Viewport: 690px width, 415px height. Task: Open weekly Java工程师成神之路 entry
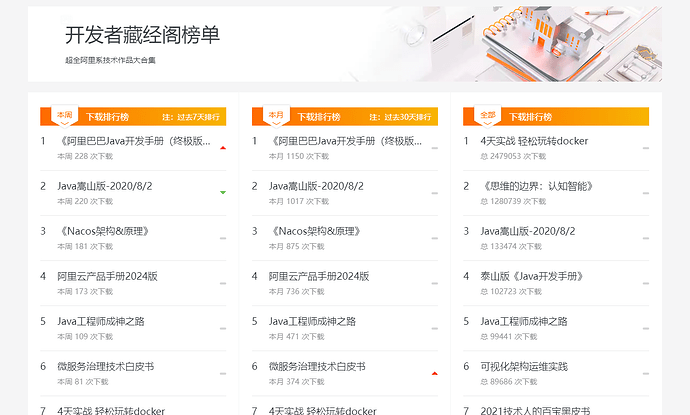(101, 322)
